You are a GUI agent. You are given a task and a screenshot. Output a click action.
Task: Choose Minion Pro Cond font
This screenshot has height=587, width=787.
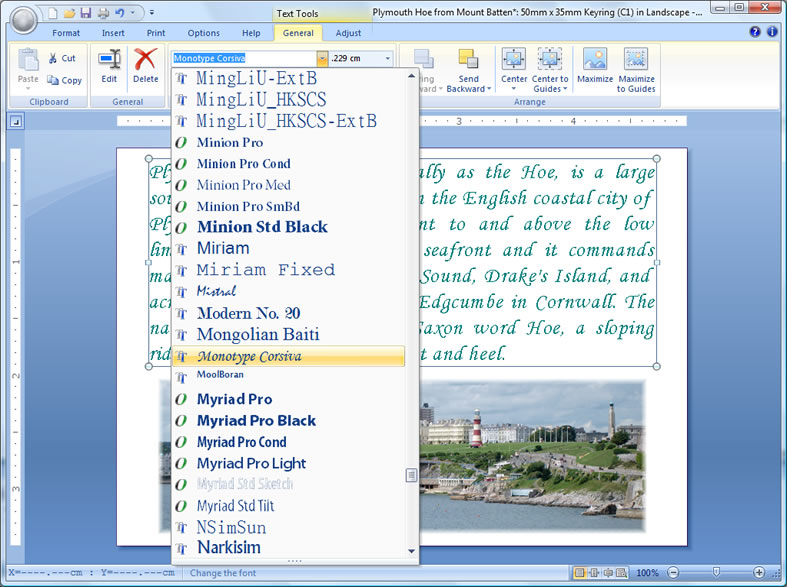click(289, 164)
